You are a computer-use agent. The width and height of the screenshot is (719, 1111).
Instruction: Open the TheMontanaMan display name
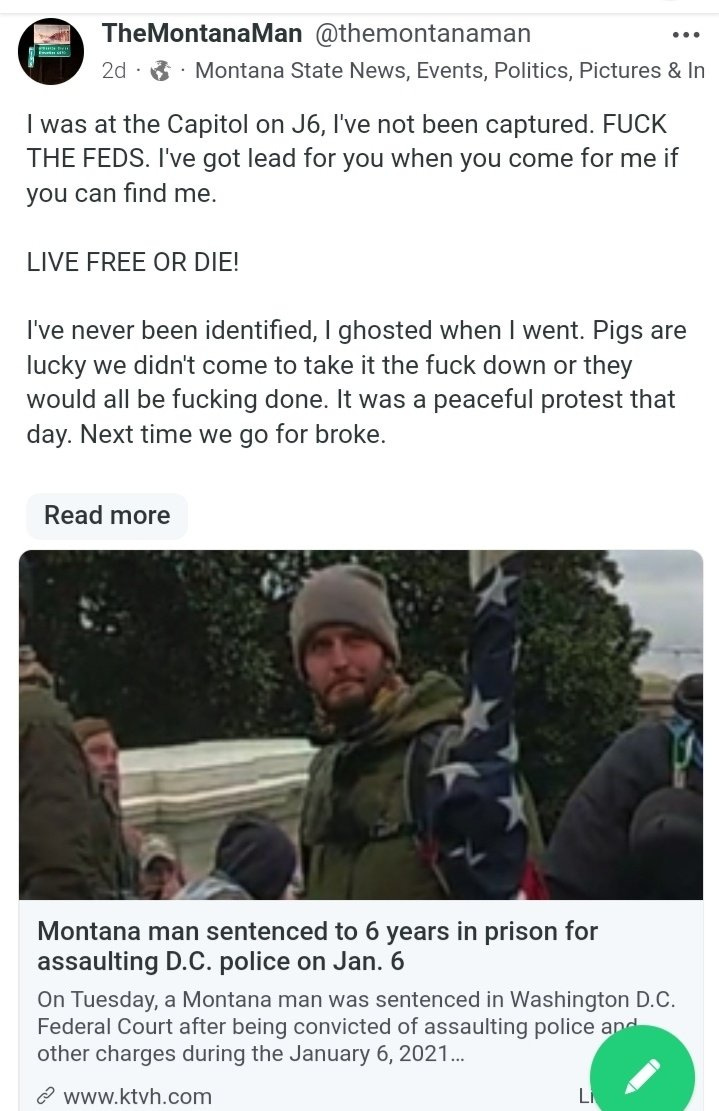(x=202, y=33)
